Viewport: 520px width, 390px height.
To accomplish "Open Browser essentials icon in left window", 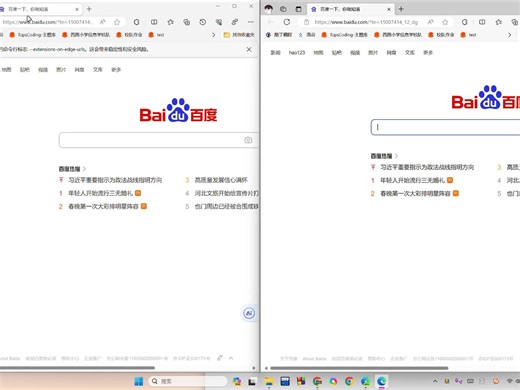I will [x=219, y=22].
